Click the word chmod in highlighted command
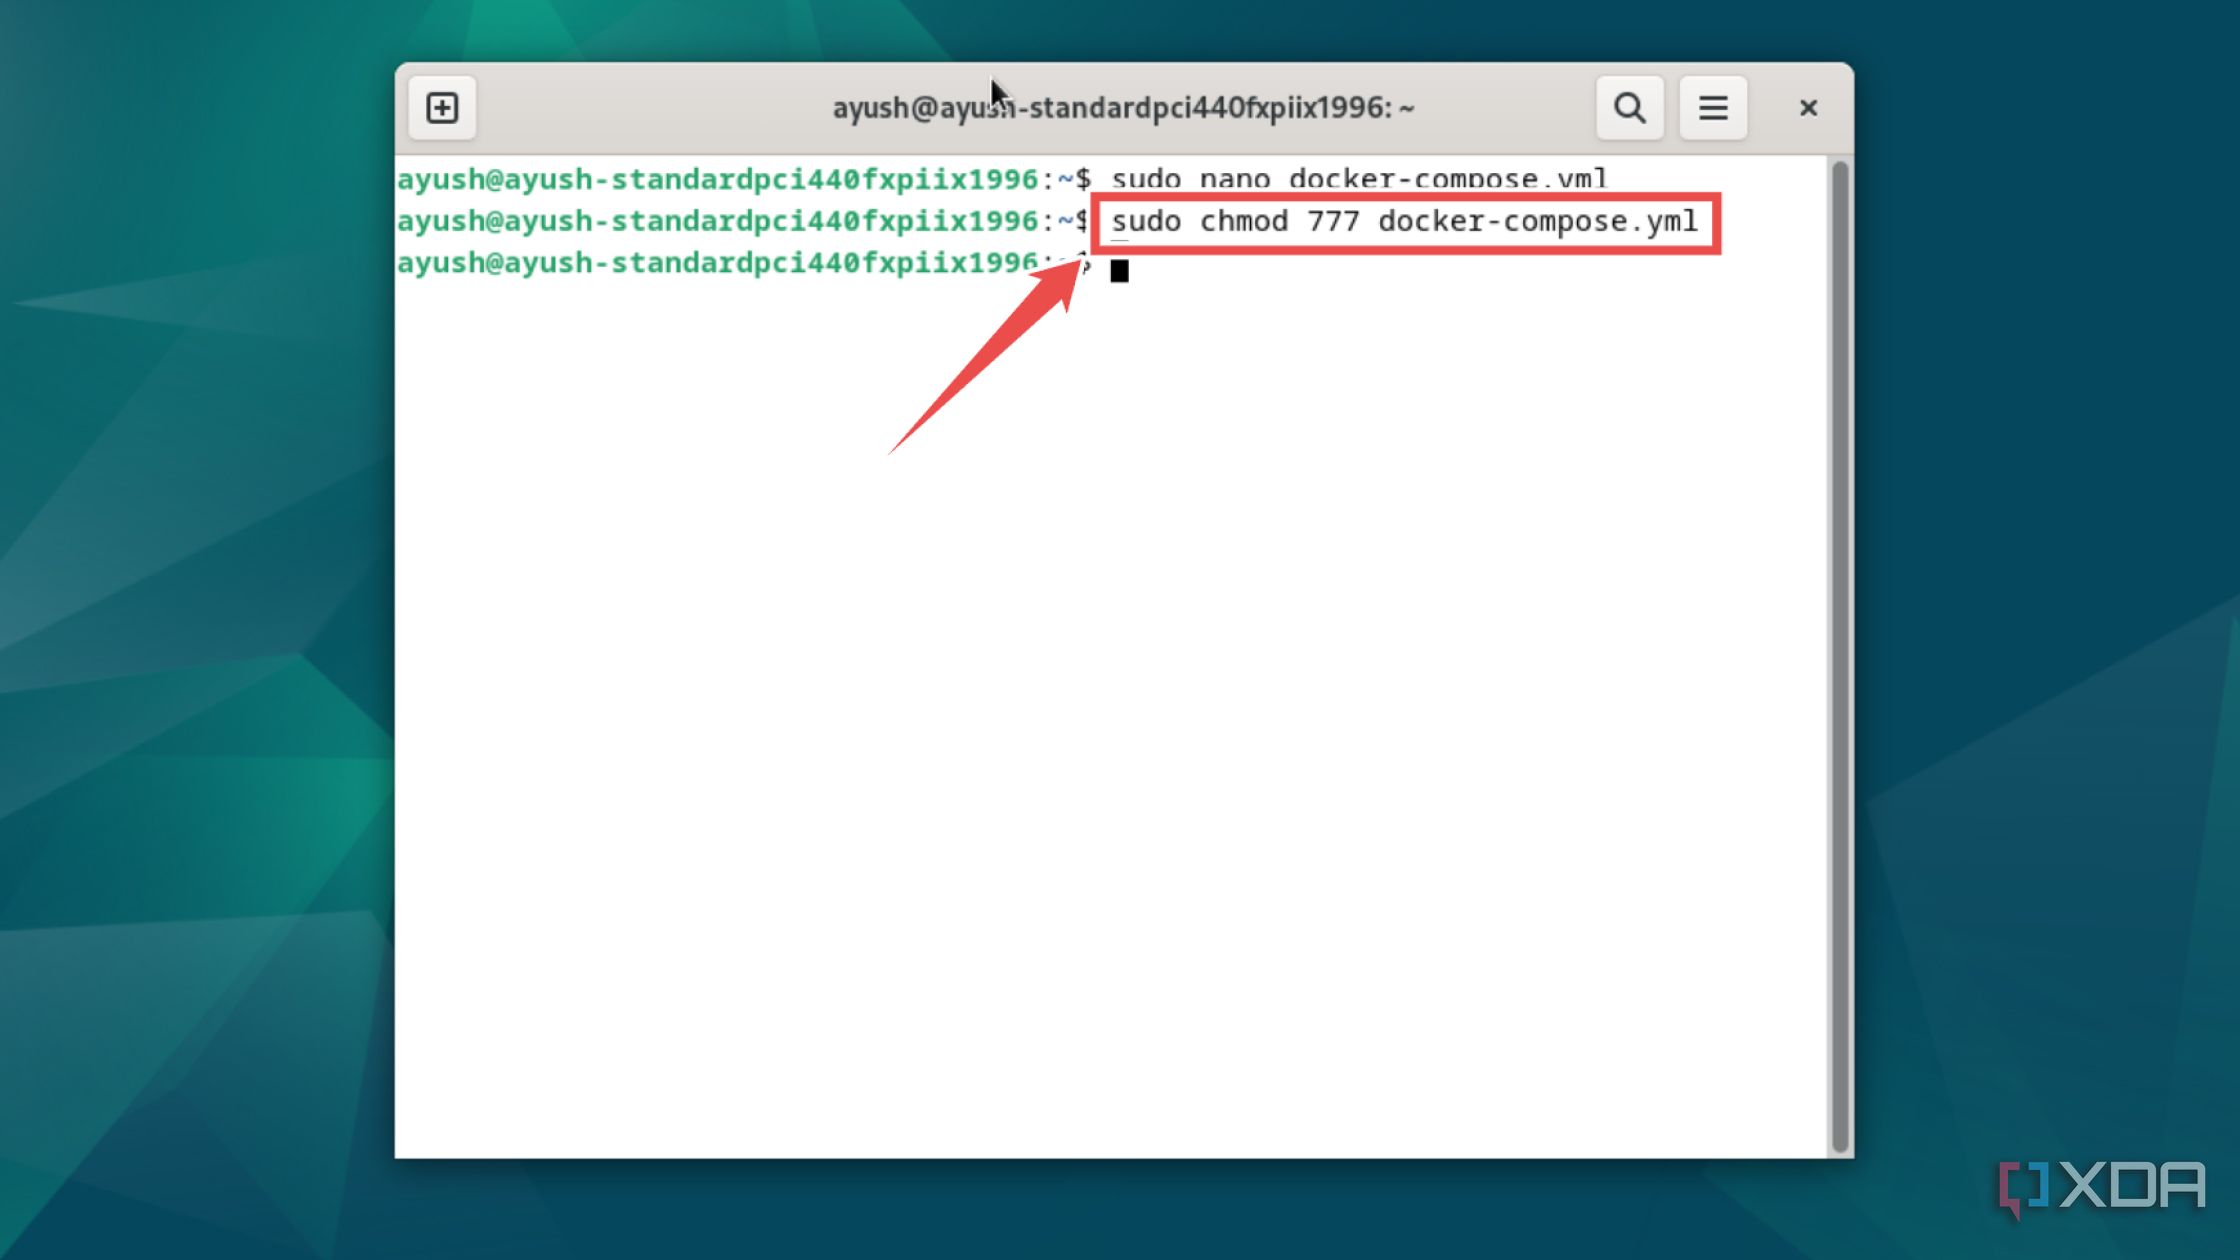The width and height of the screenshot is (2240, 1260). (1243, 221)
